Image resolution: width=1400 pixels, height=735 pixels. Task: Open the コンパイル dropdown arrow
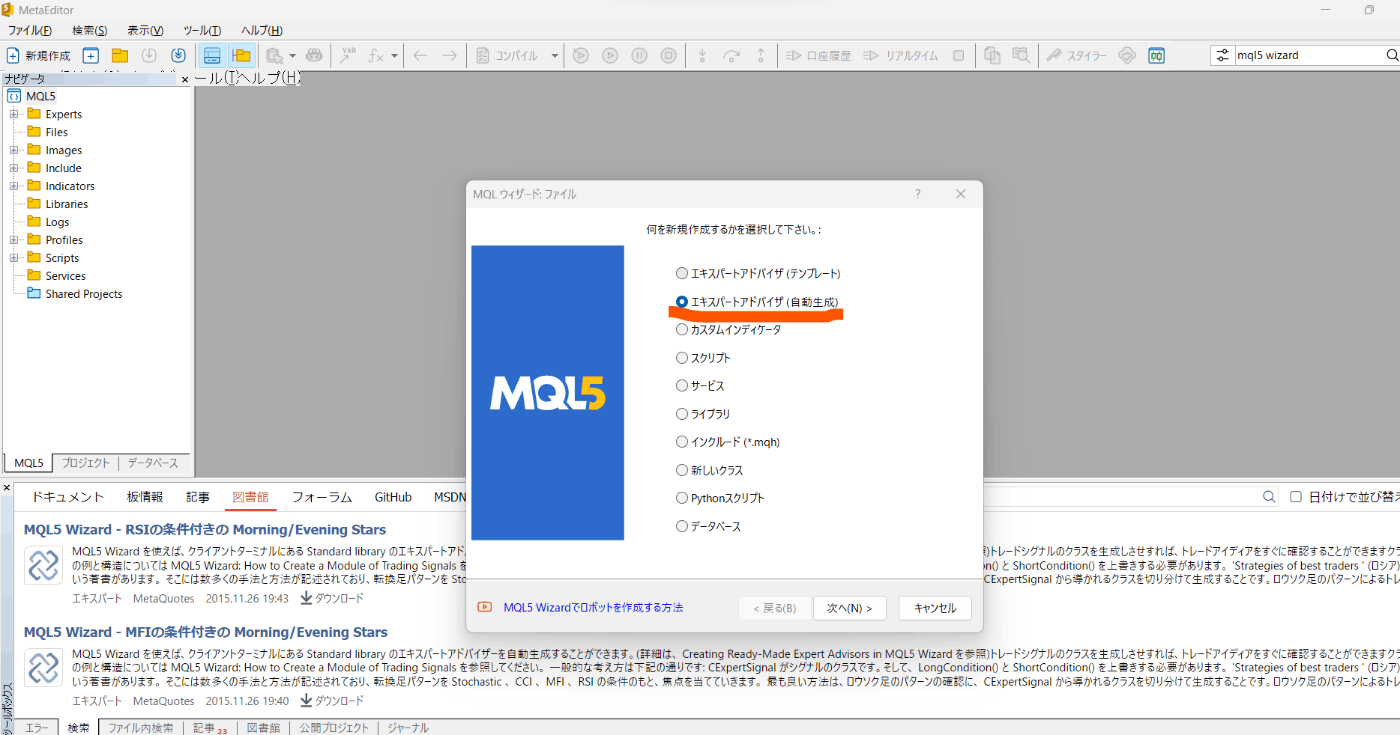tap(555, 56)
